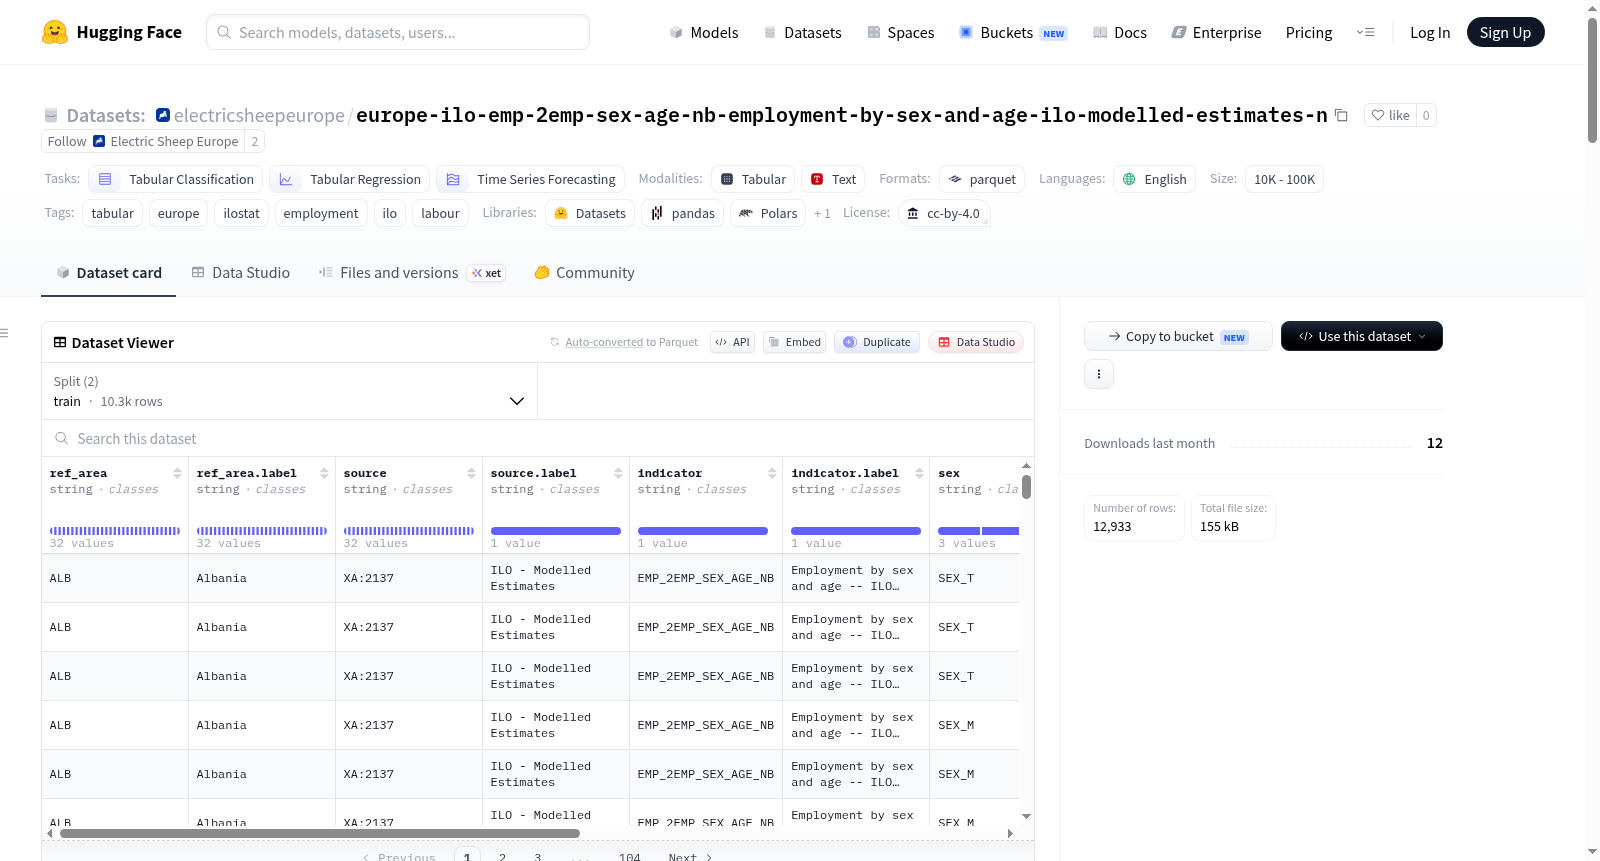Screen dimensions: 1600x861
Task: Open the Hugging Face logo home link
Action: 112,32
